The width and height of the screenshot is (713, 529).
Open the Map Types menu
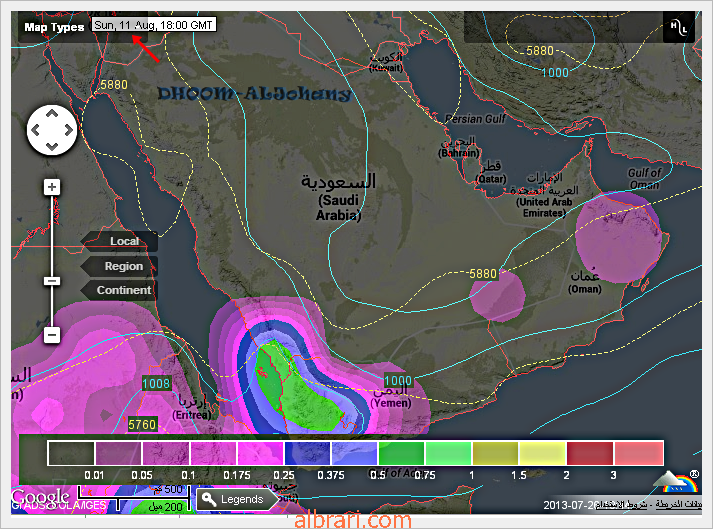click(54, 27)
